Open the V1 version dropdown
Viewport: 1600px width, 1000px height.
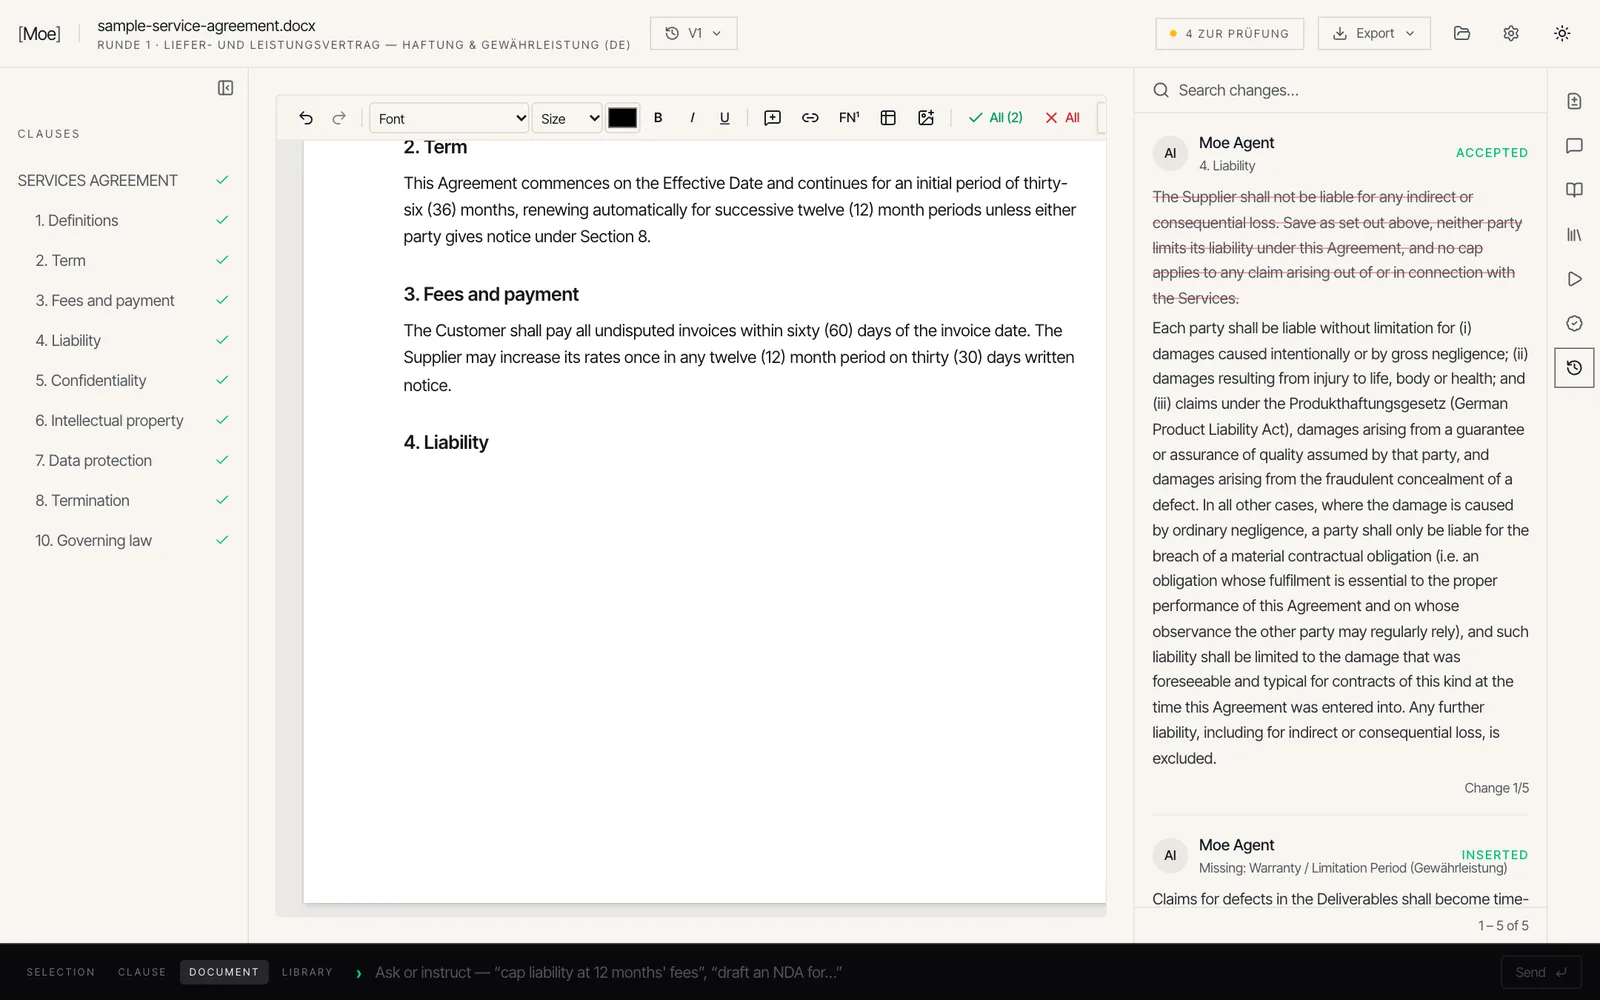tap(693, 33)
